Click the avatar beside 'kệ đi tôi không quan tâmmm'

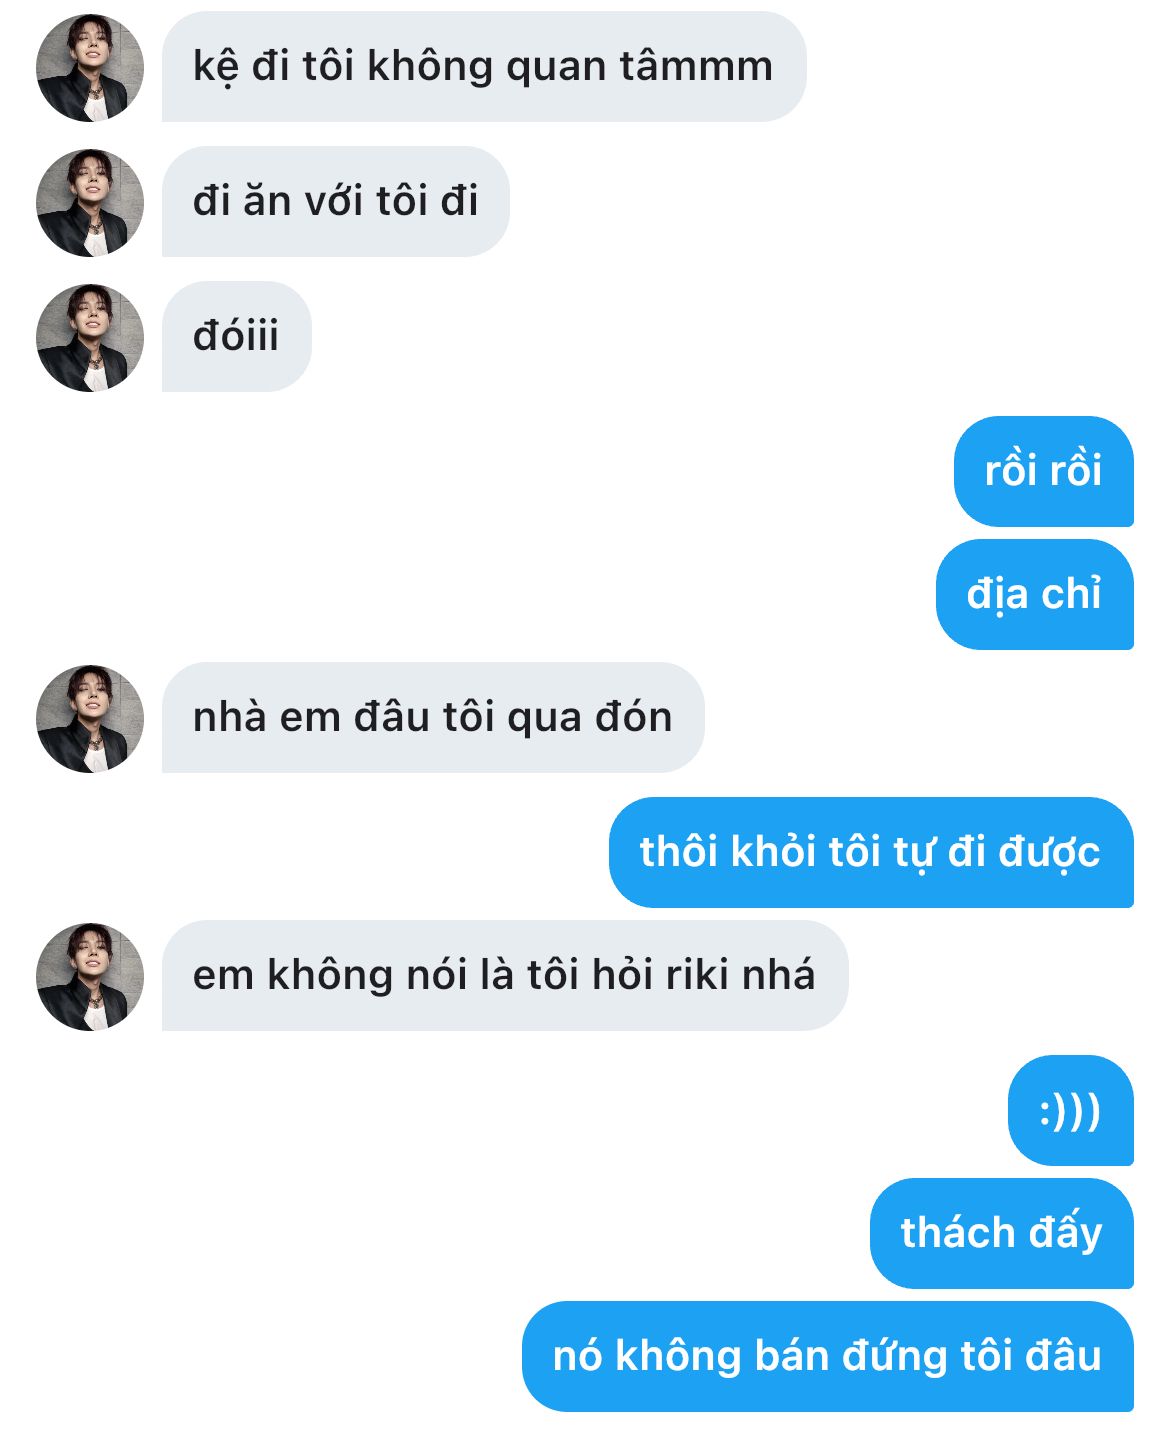click(x=90, y=67)
